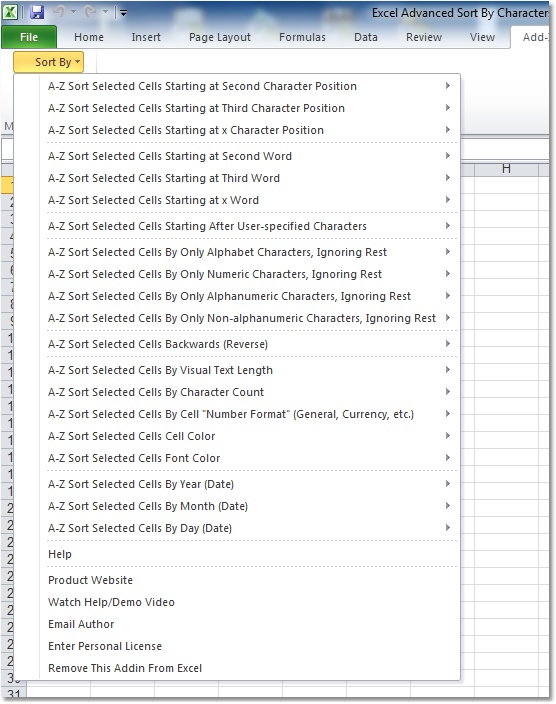This screenshot has height=704, width=556.
Task: Select column H header
Action: (x=506, y=169)
